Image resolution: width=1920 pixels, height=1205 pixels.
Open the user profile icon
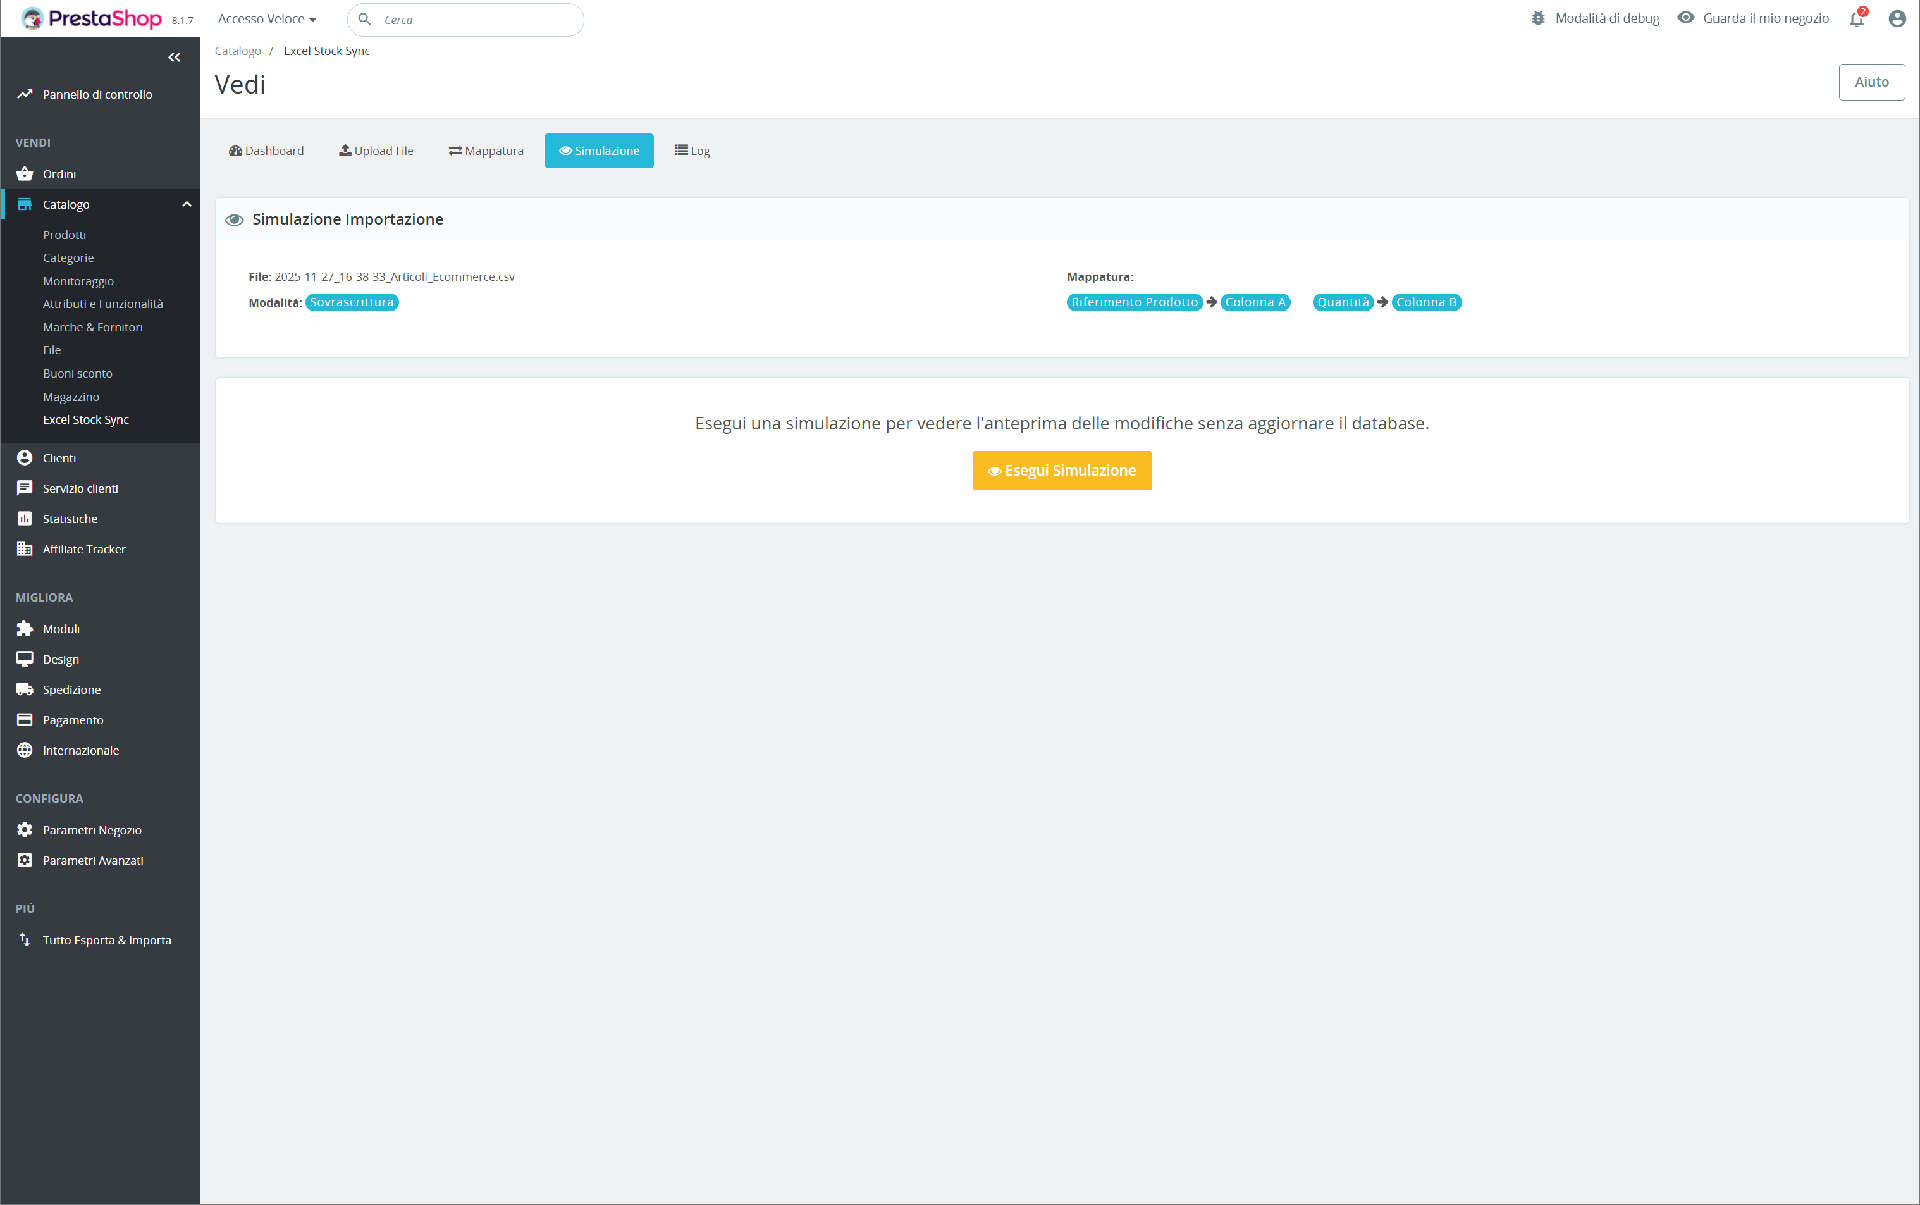[1897, 19]
